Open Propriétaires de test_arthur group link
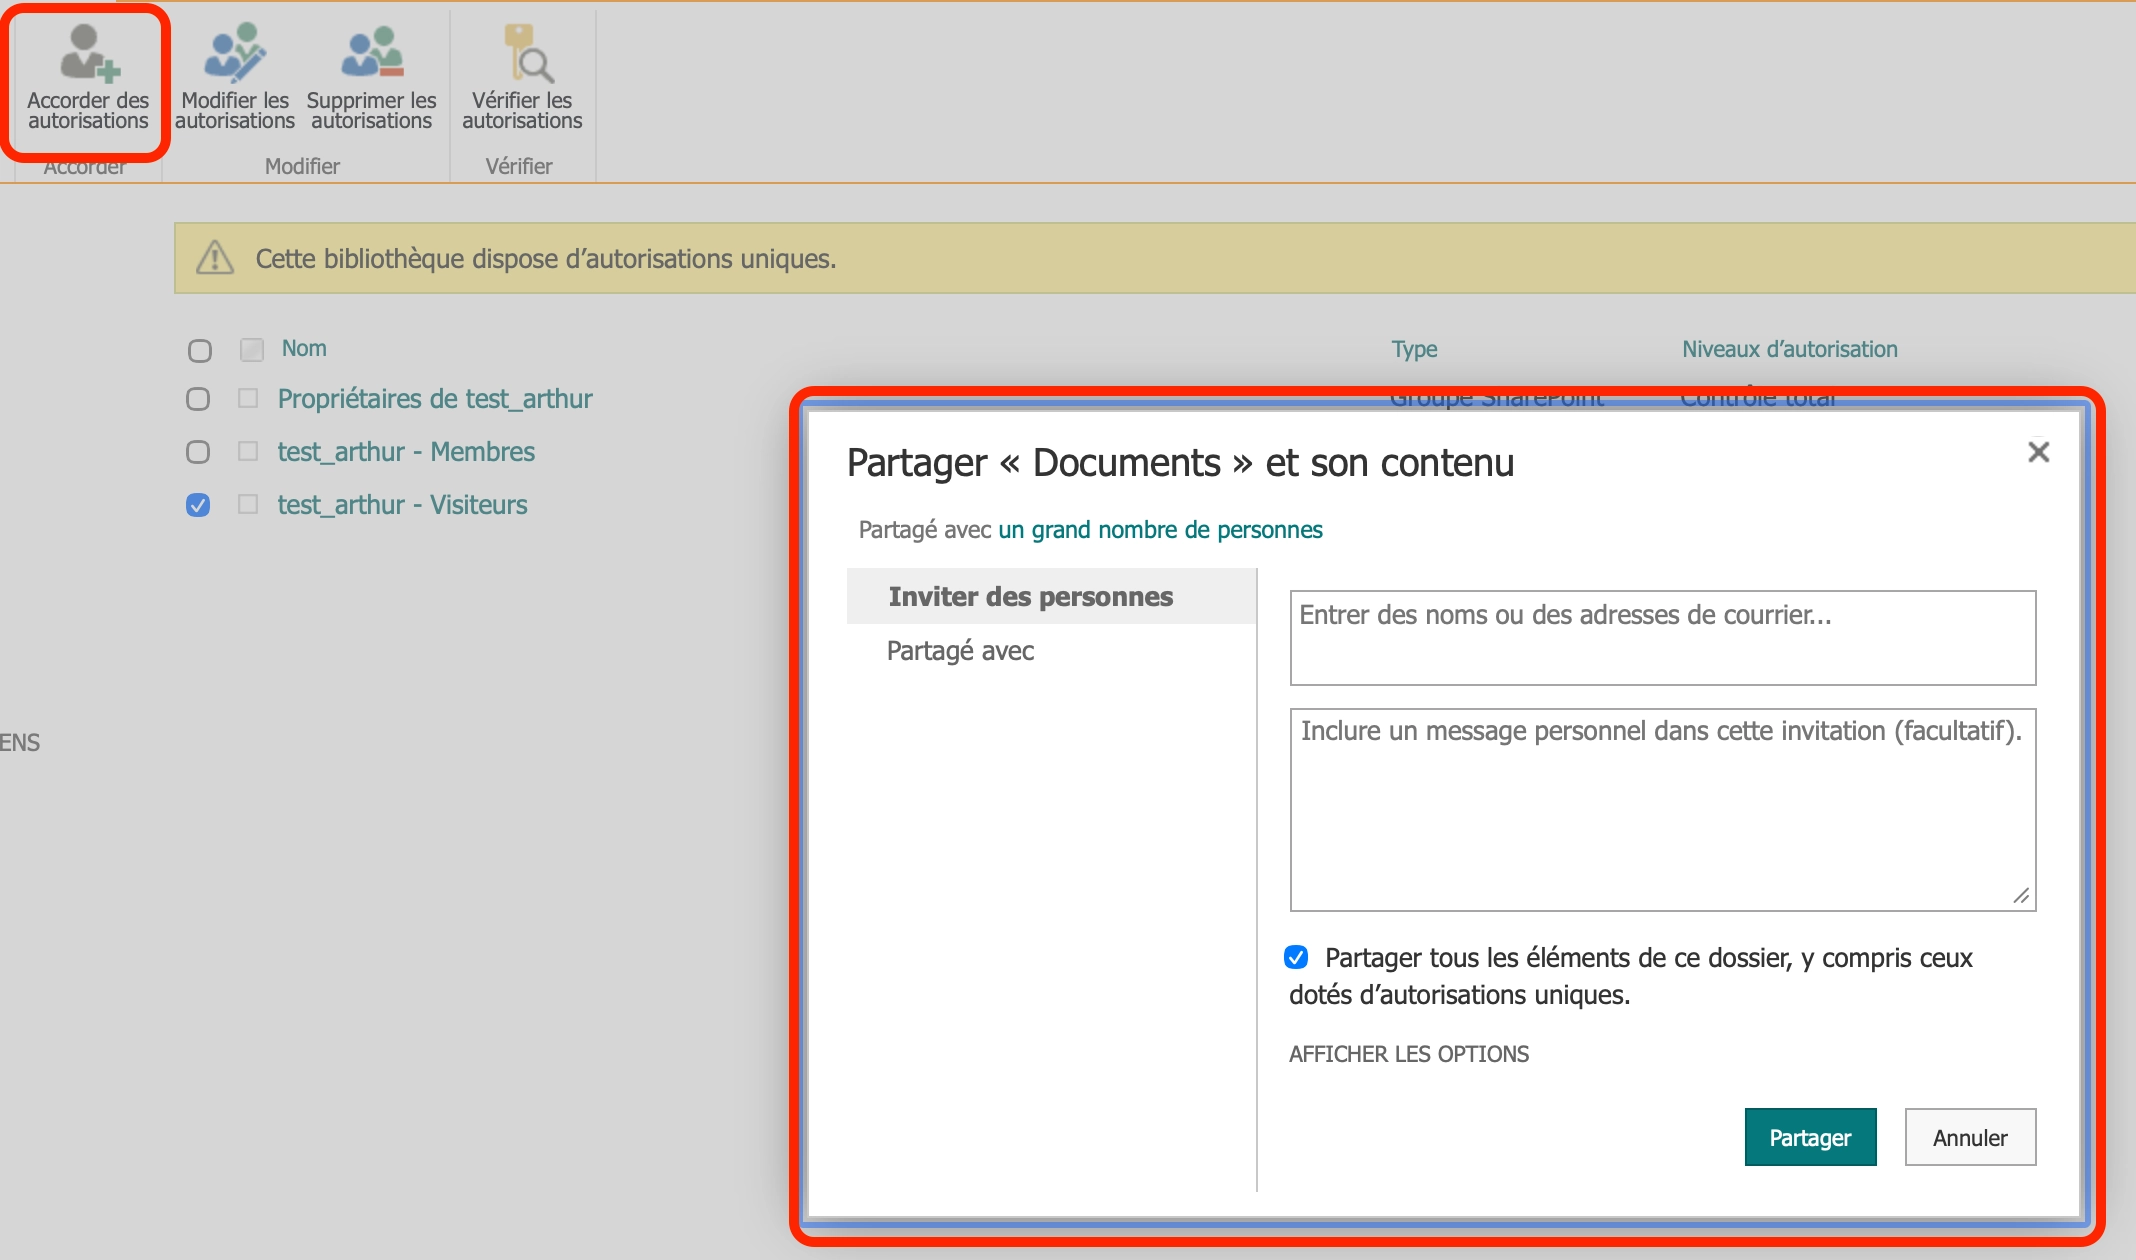 435,399
